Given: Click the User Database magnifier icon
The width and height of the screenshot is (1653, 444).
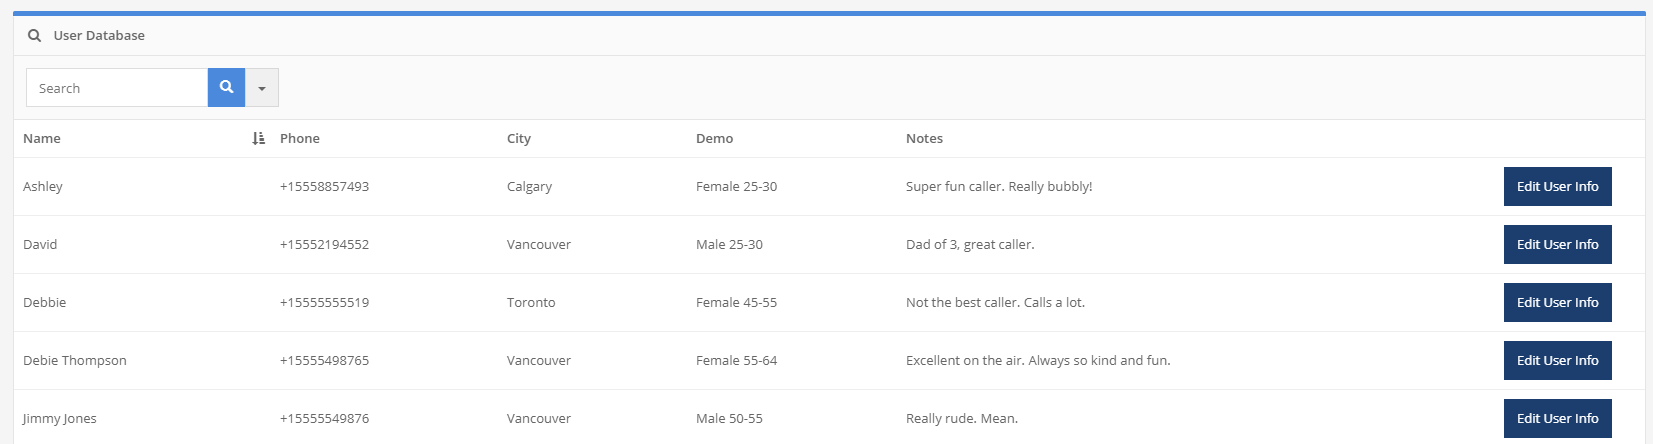Looking at the screenshot, I should [35, 36].
